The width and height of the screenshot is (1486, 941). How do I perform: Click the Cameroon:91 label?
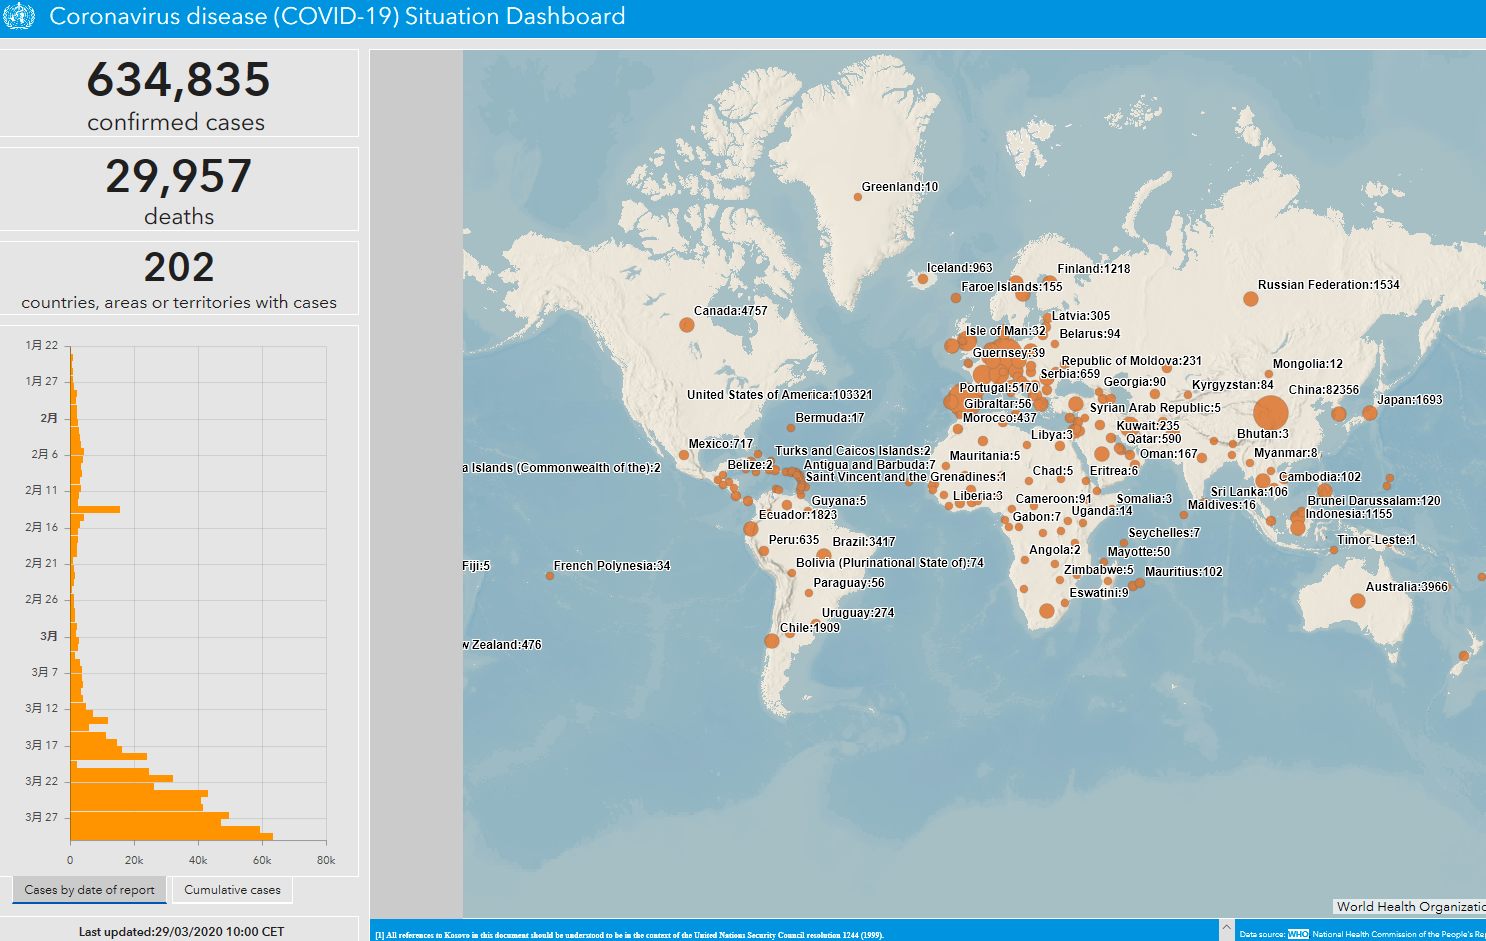(1053, 499)
